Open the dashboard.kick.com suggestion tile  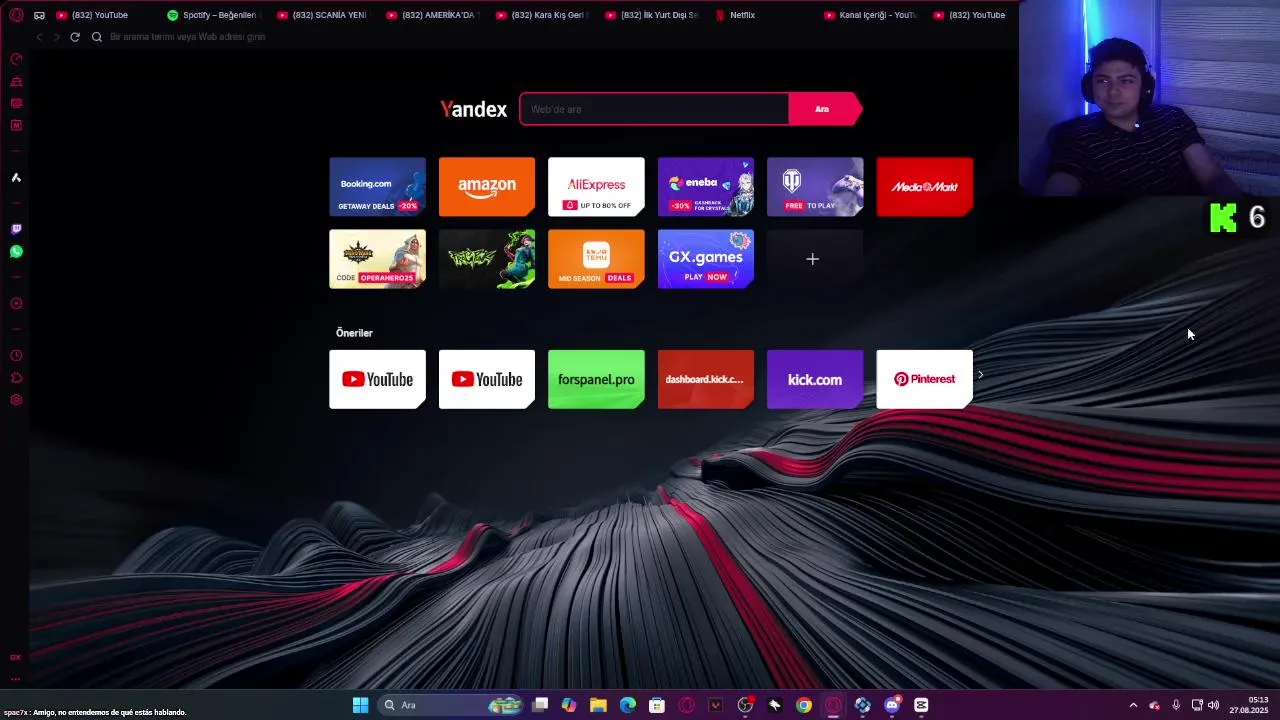click(x=706, y=379)
